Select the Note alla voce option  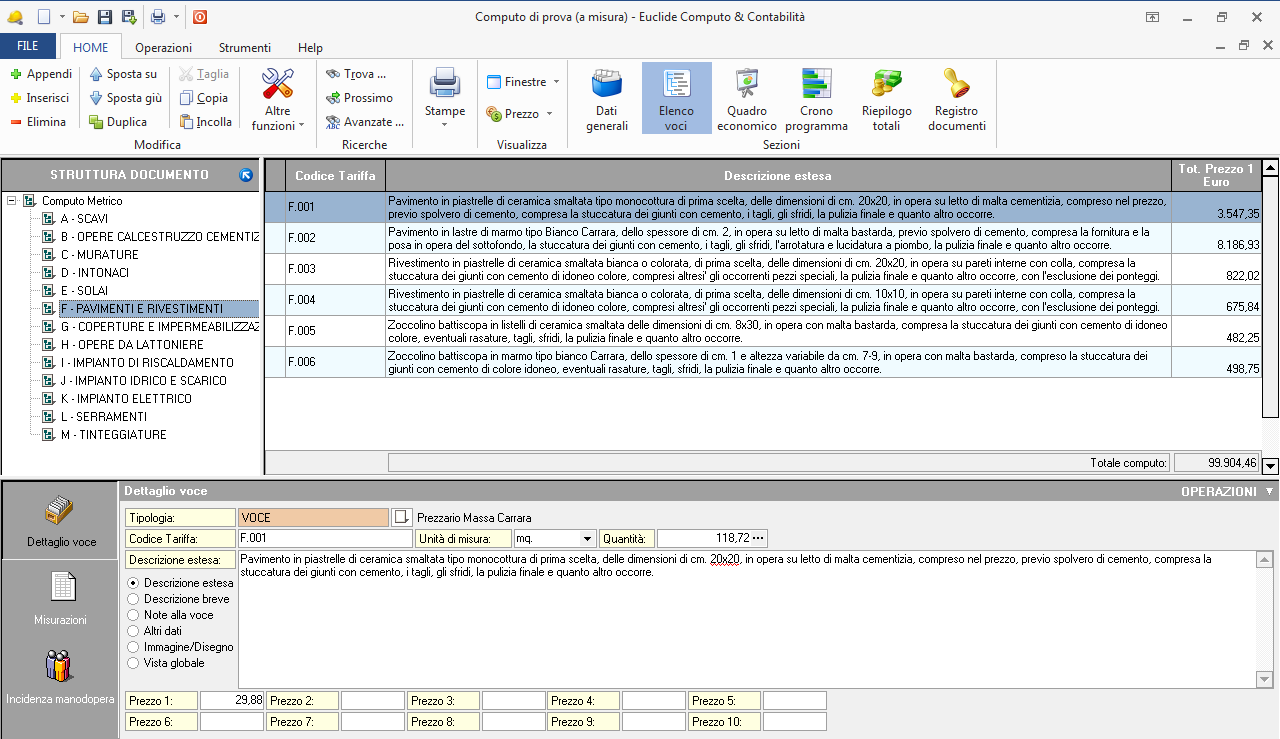point(134,615)
